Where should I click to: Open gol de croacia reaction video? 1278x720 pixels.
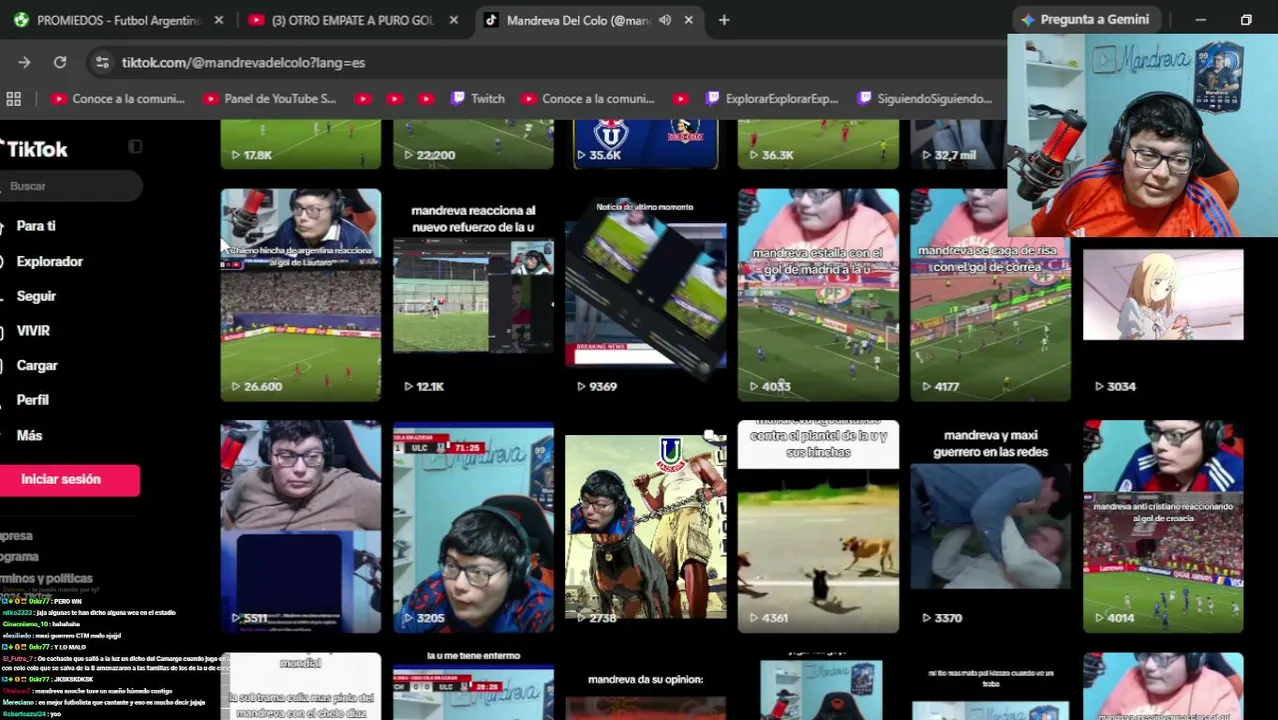point(1163,527)
